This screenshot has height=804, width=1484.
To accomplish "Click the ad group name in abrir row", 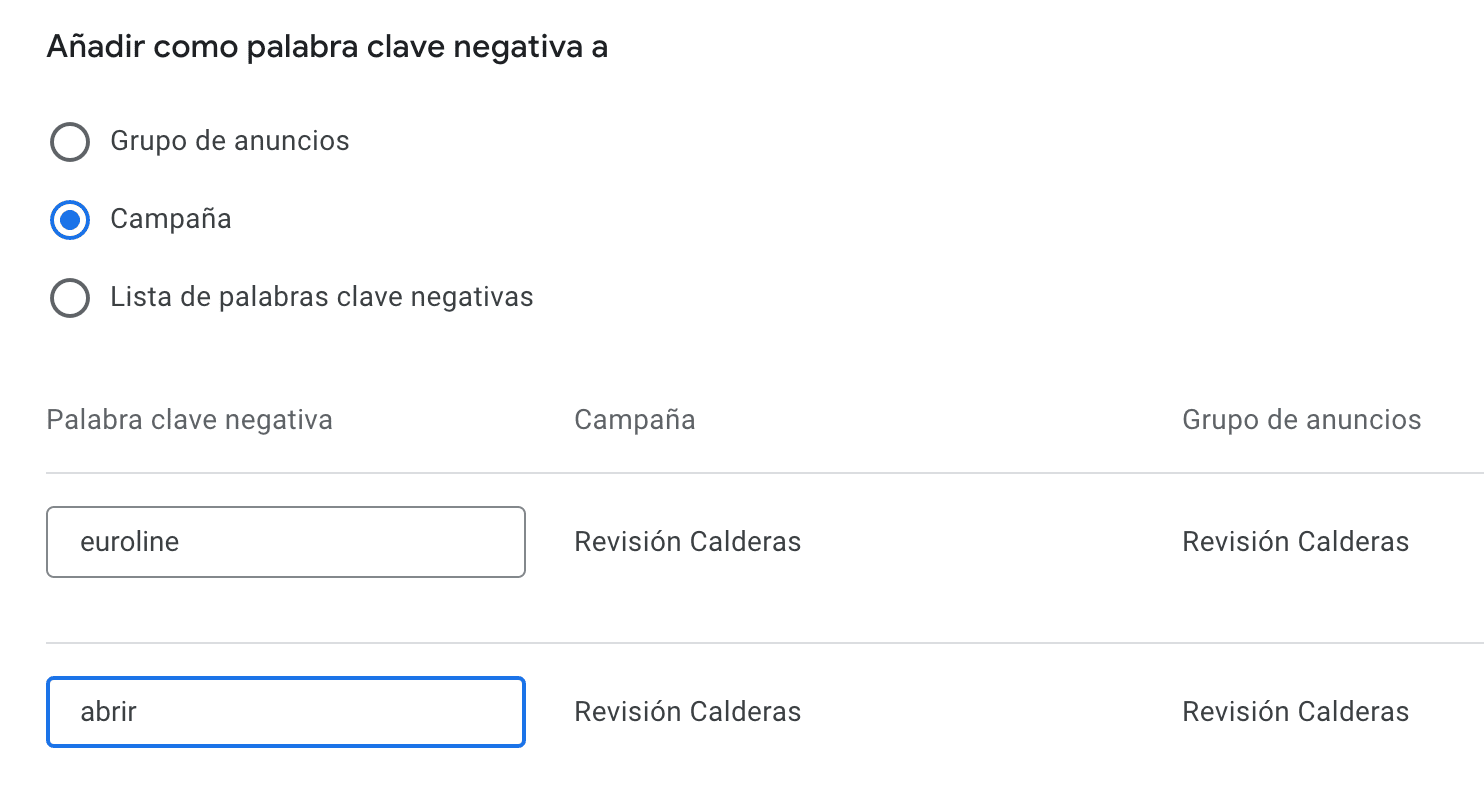I will pyautogui.click(x=1295, y=712).
